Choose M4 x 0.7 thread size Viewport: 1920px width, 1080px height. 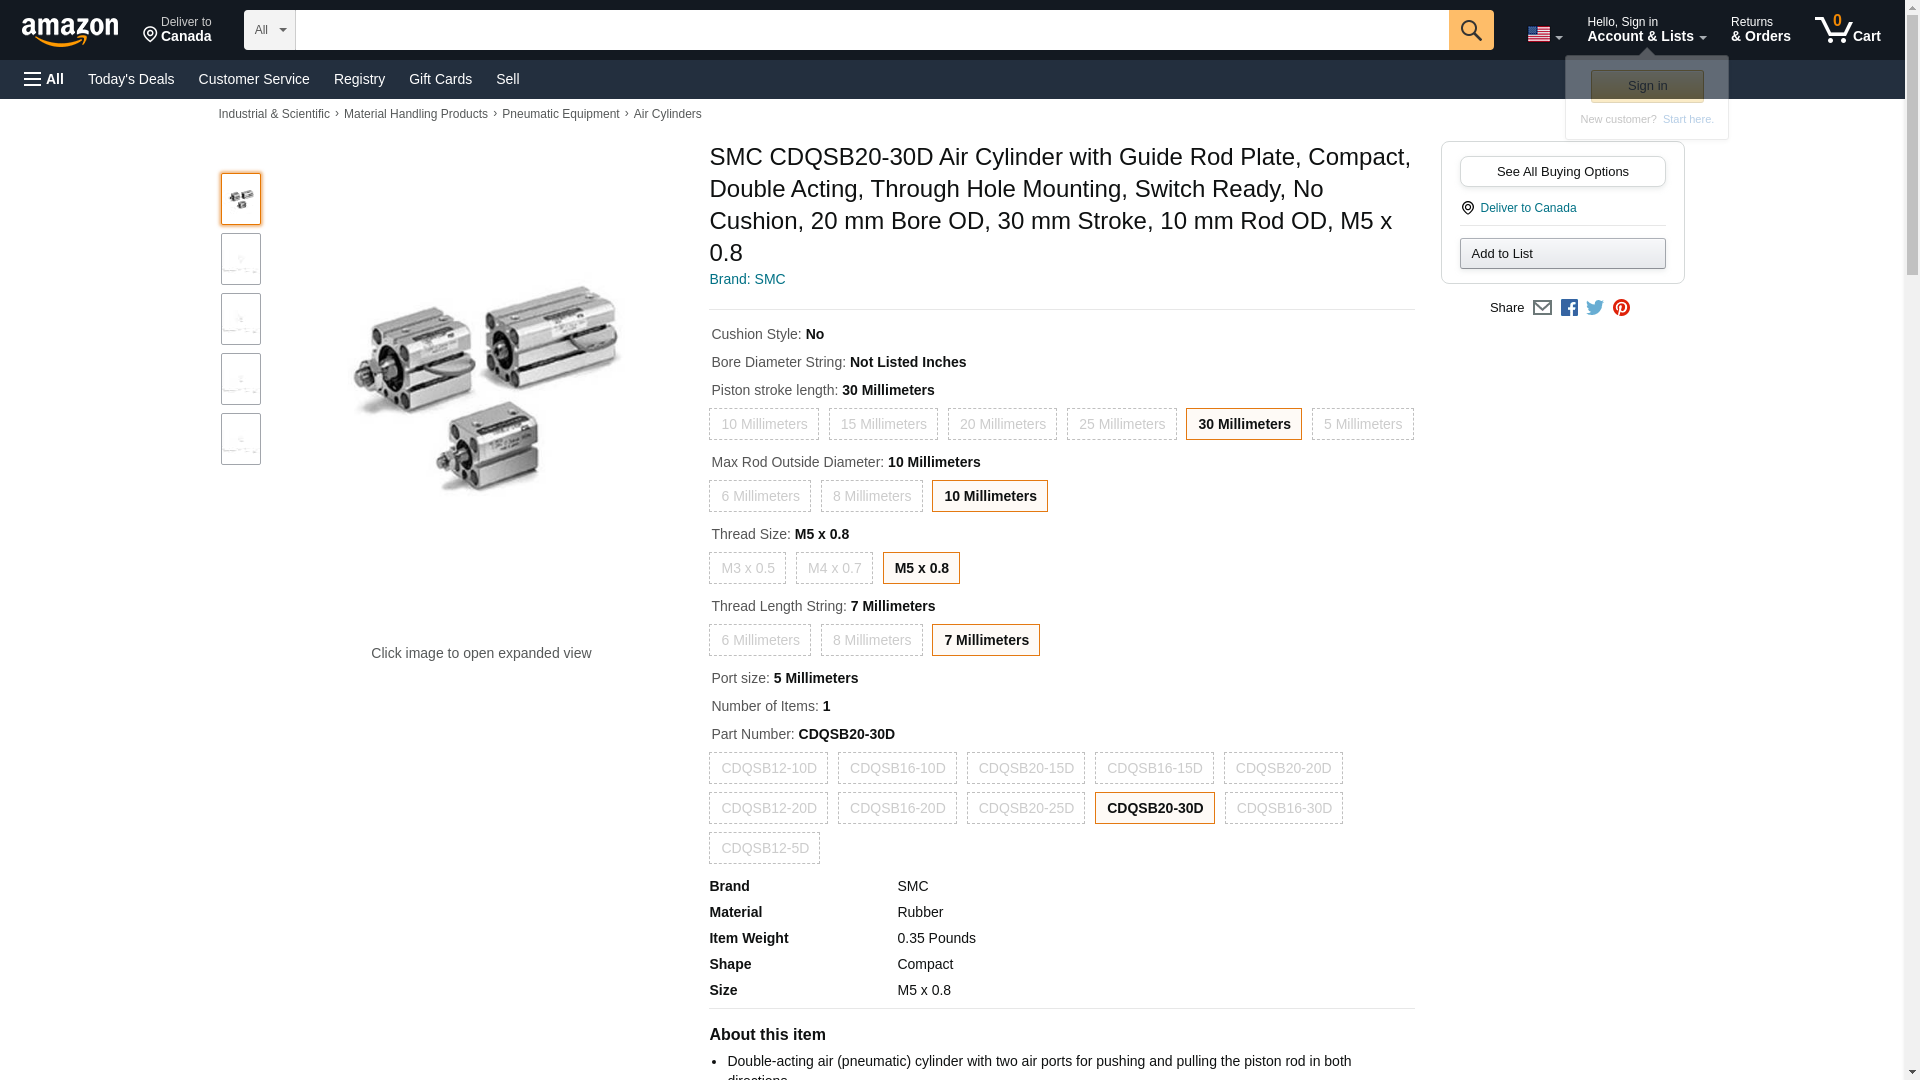coord(834,568)
